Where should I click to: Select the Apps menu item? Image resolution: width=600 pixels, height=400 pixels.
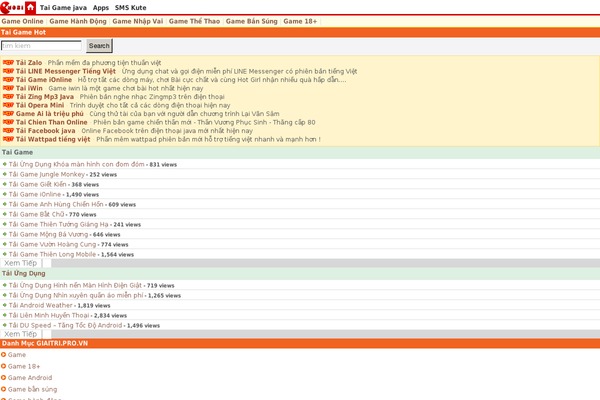101,8
